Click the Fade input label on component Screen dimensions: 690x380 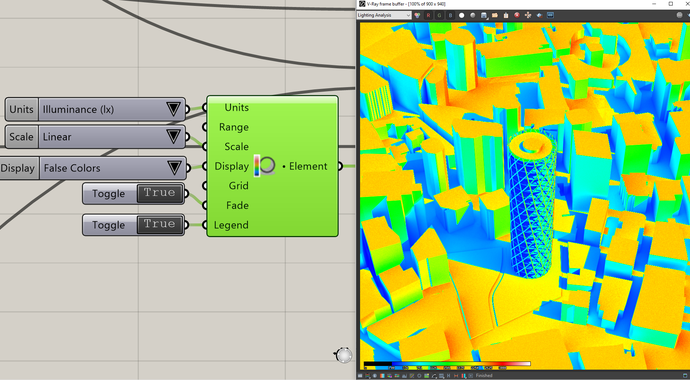(237, 205)
